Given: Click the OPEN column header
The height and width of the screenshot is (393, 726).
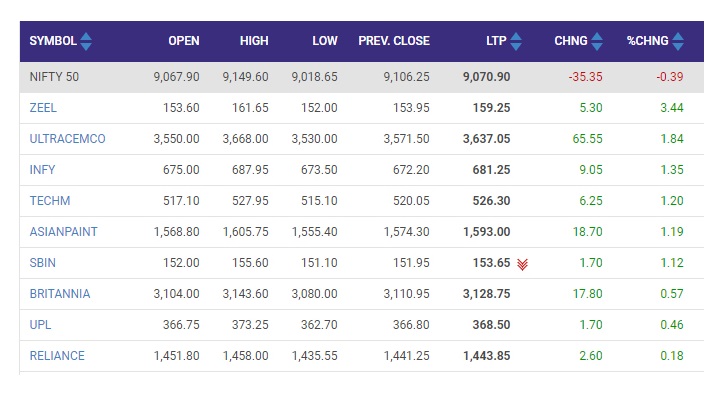Looking at the screenshot, I should [184, 41].
